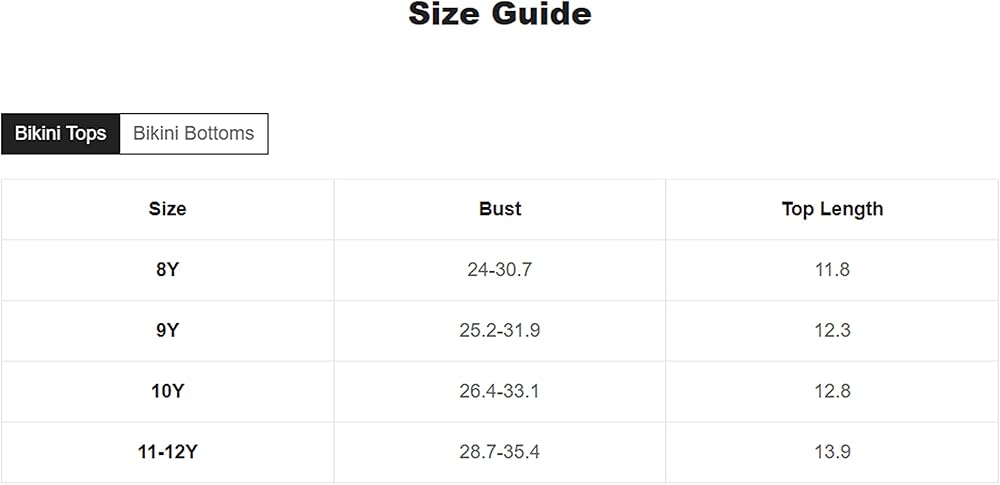Click the 13.9 top length value
The image size is (1000, 485).
pyautogui.click(x=832, y=452)
